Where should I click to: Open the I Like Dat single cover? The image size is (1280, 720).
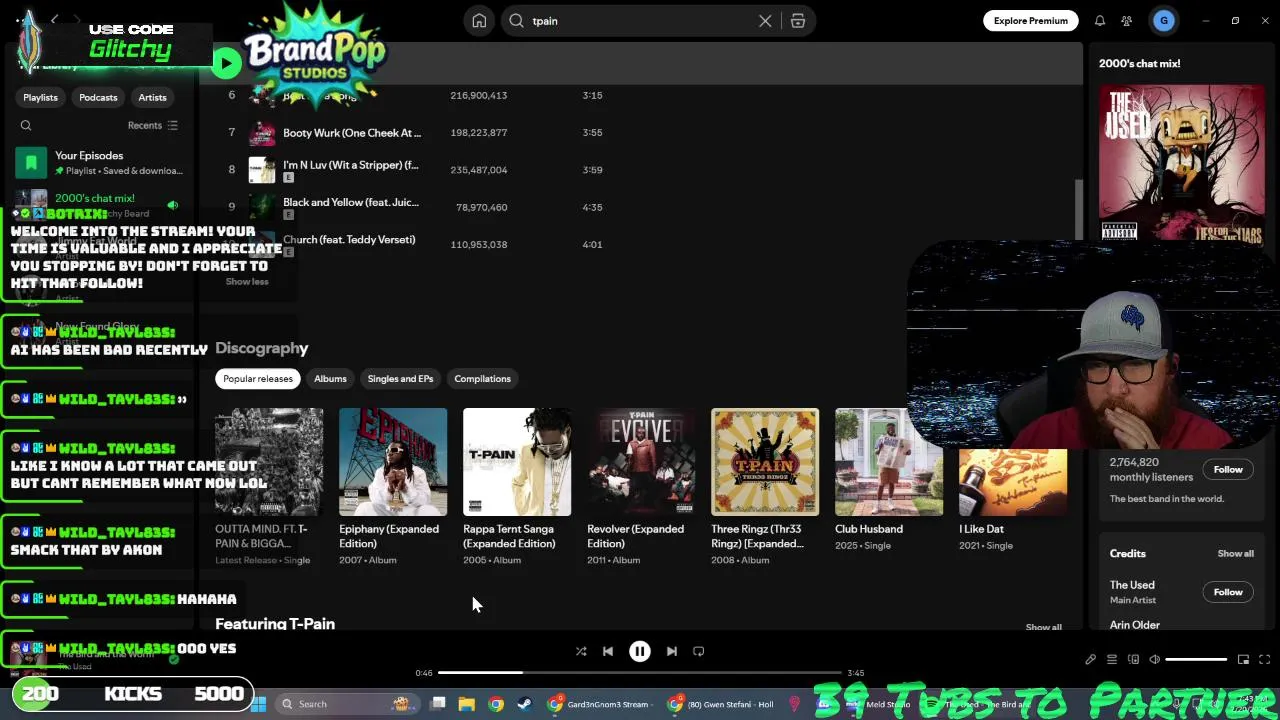pos(1013,462)
